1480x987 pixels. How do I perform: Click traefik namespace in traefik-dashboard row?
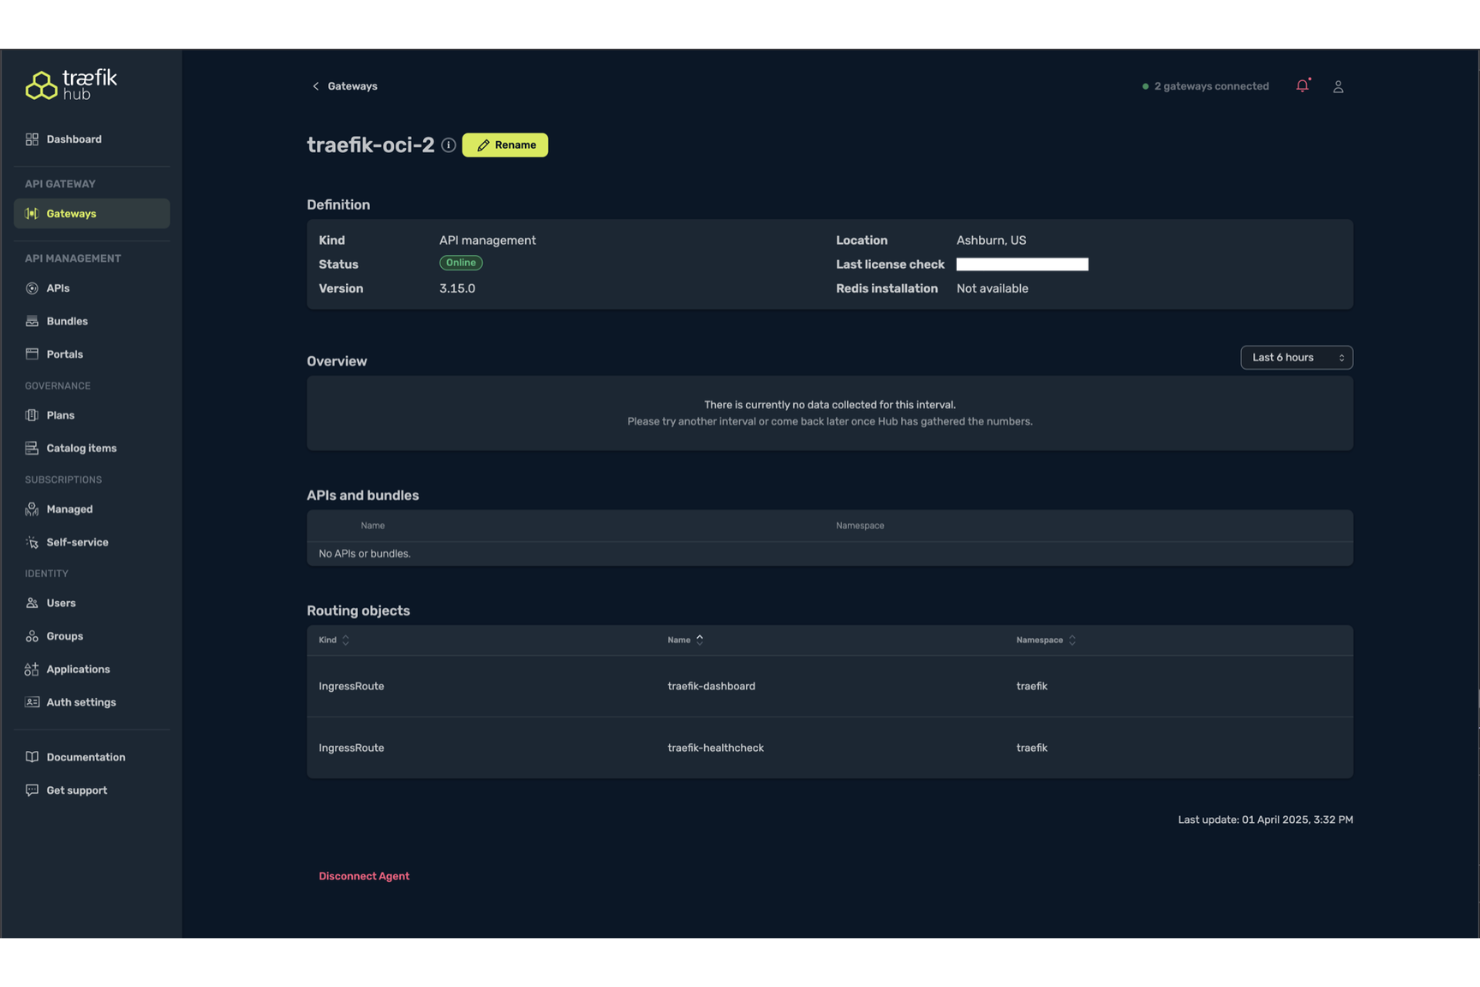tap(1032, 686)
